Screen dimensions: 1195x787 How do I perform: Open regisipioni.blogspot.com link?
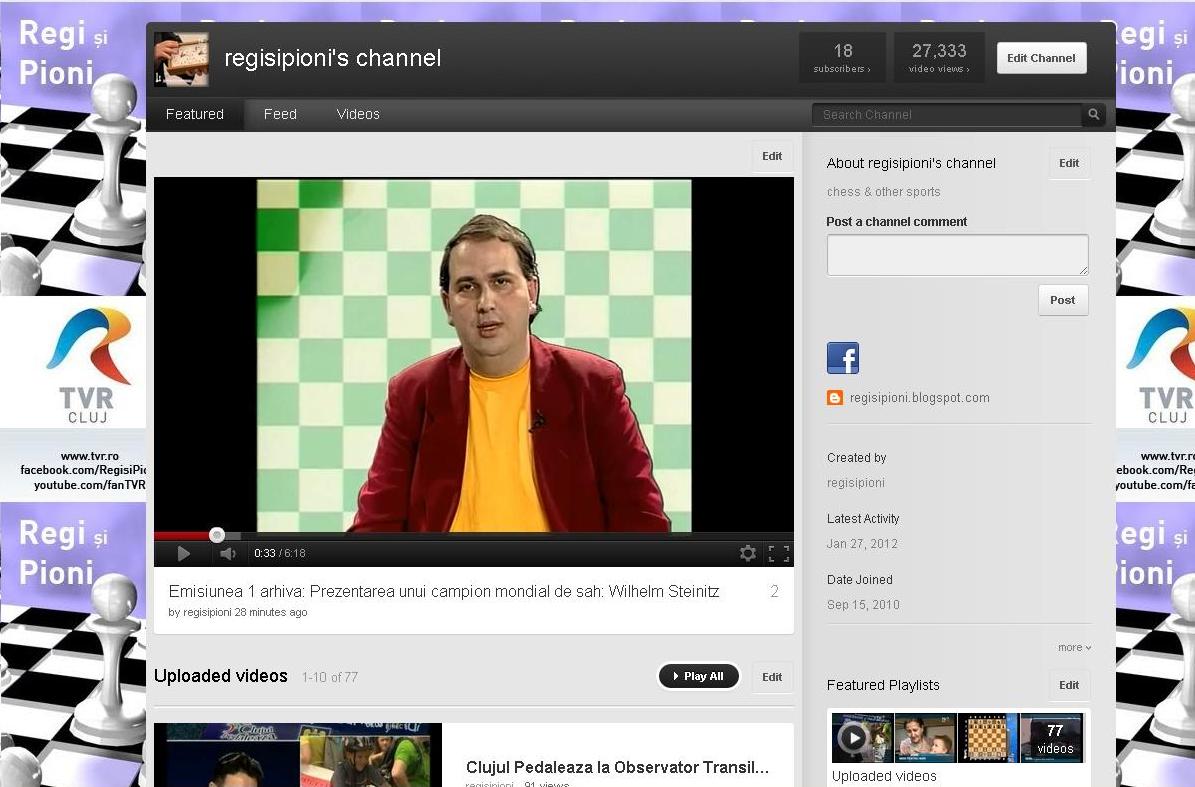920,398
